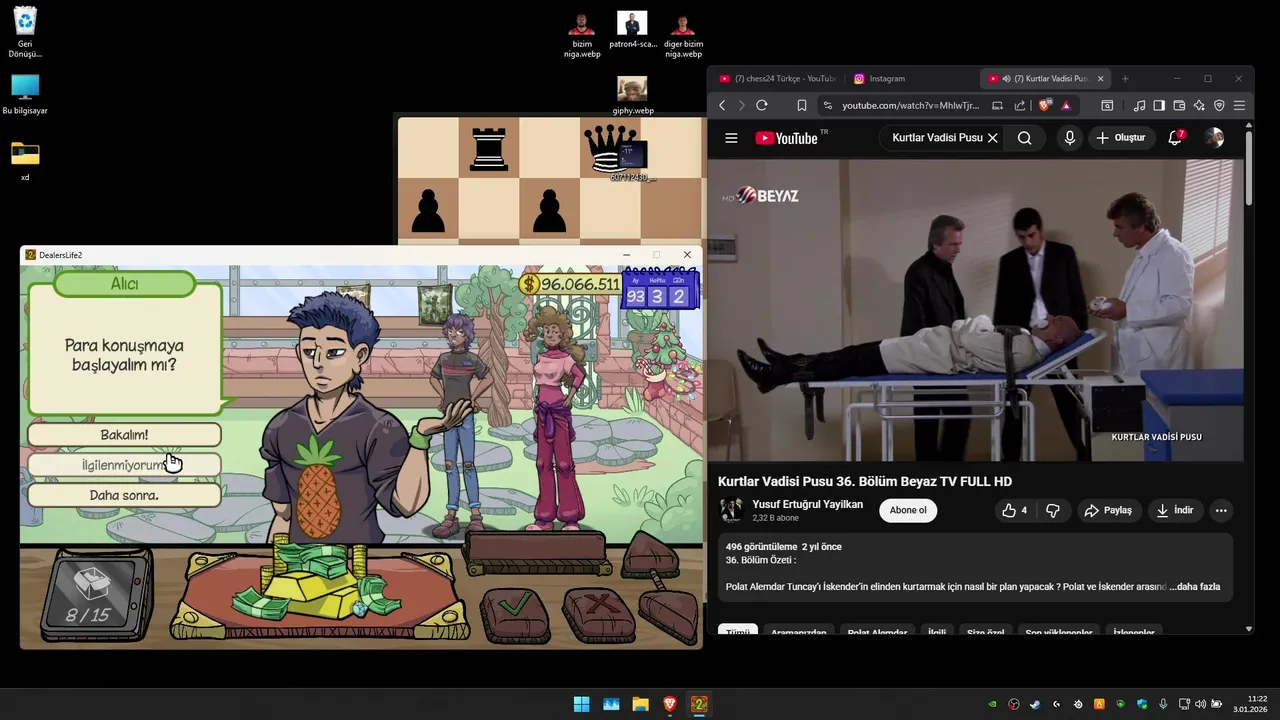Viewport: 1280px width, 720px height.
Task: Click the share icon in the address bar
Action: click(1020, 105)
